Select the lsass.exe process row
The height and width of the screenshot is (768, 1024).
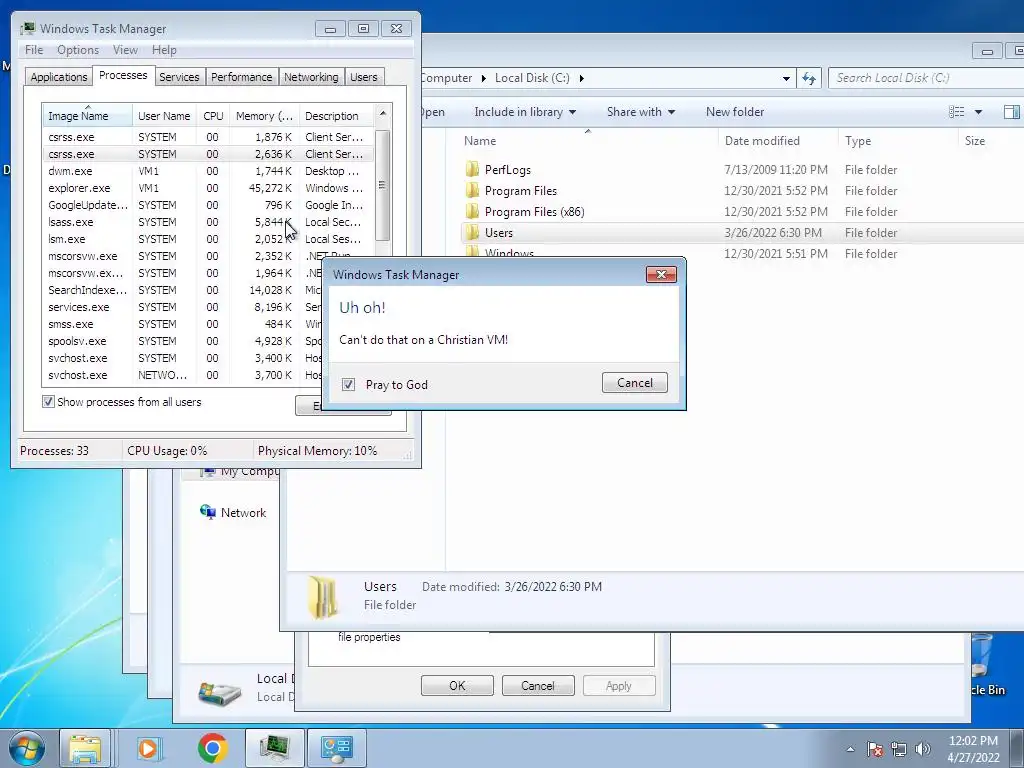coord(208,222)
